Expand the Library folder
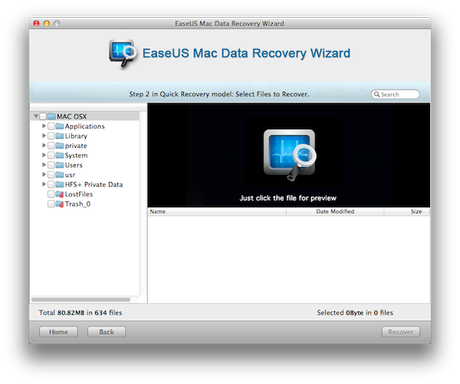460x384 pixels. pyautogui.click(x=44, y=136)
